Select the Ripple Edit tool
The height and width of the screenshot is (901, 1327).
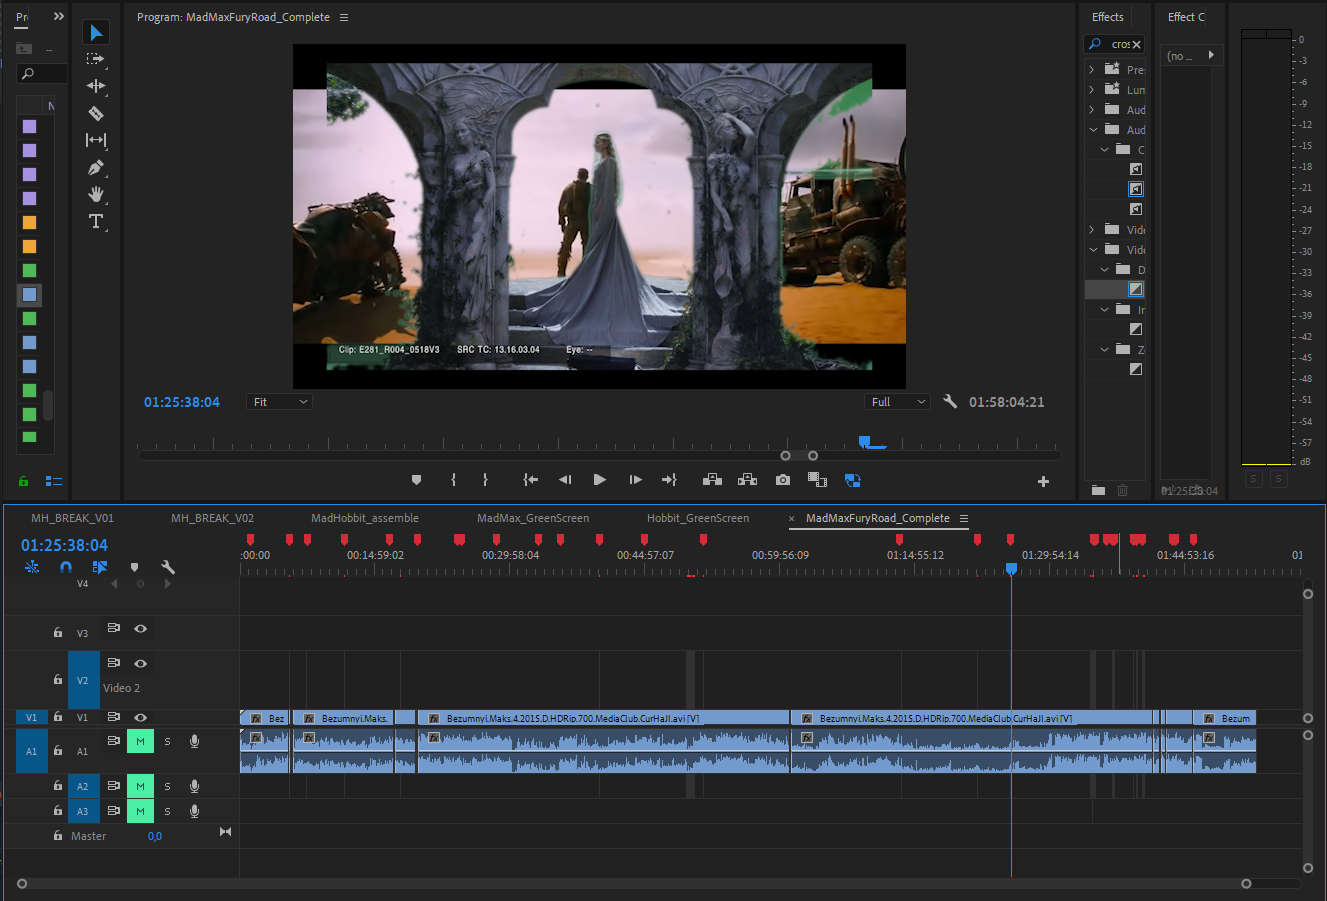click(x=96, y=86)
